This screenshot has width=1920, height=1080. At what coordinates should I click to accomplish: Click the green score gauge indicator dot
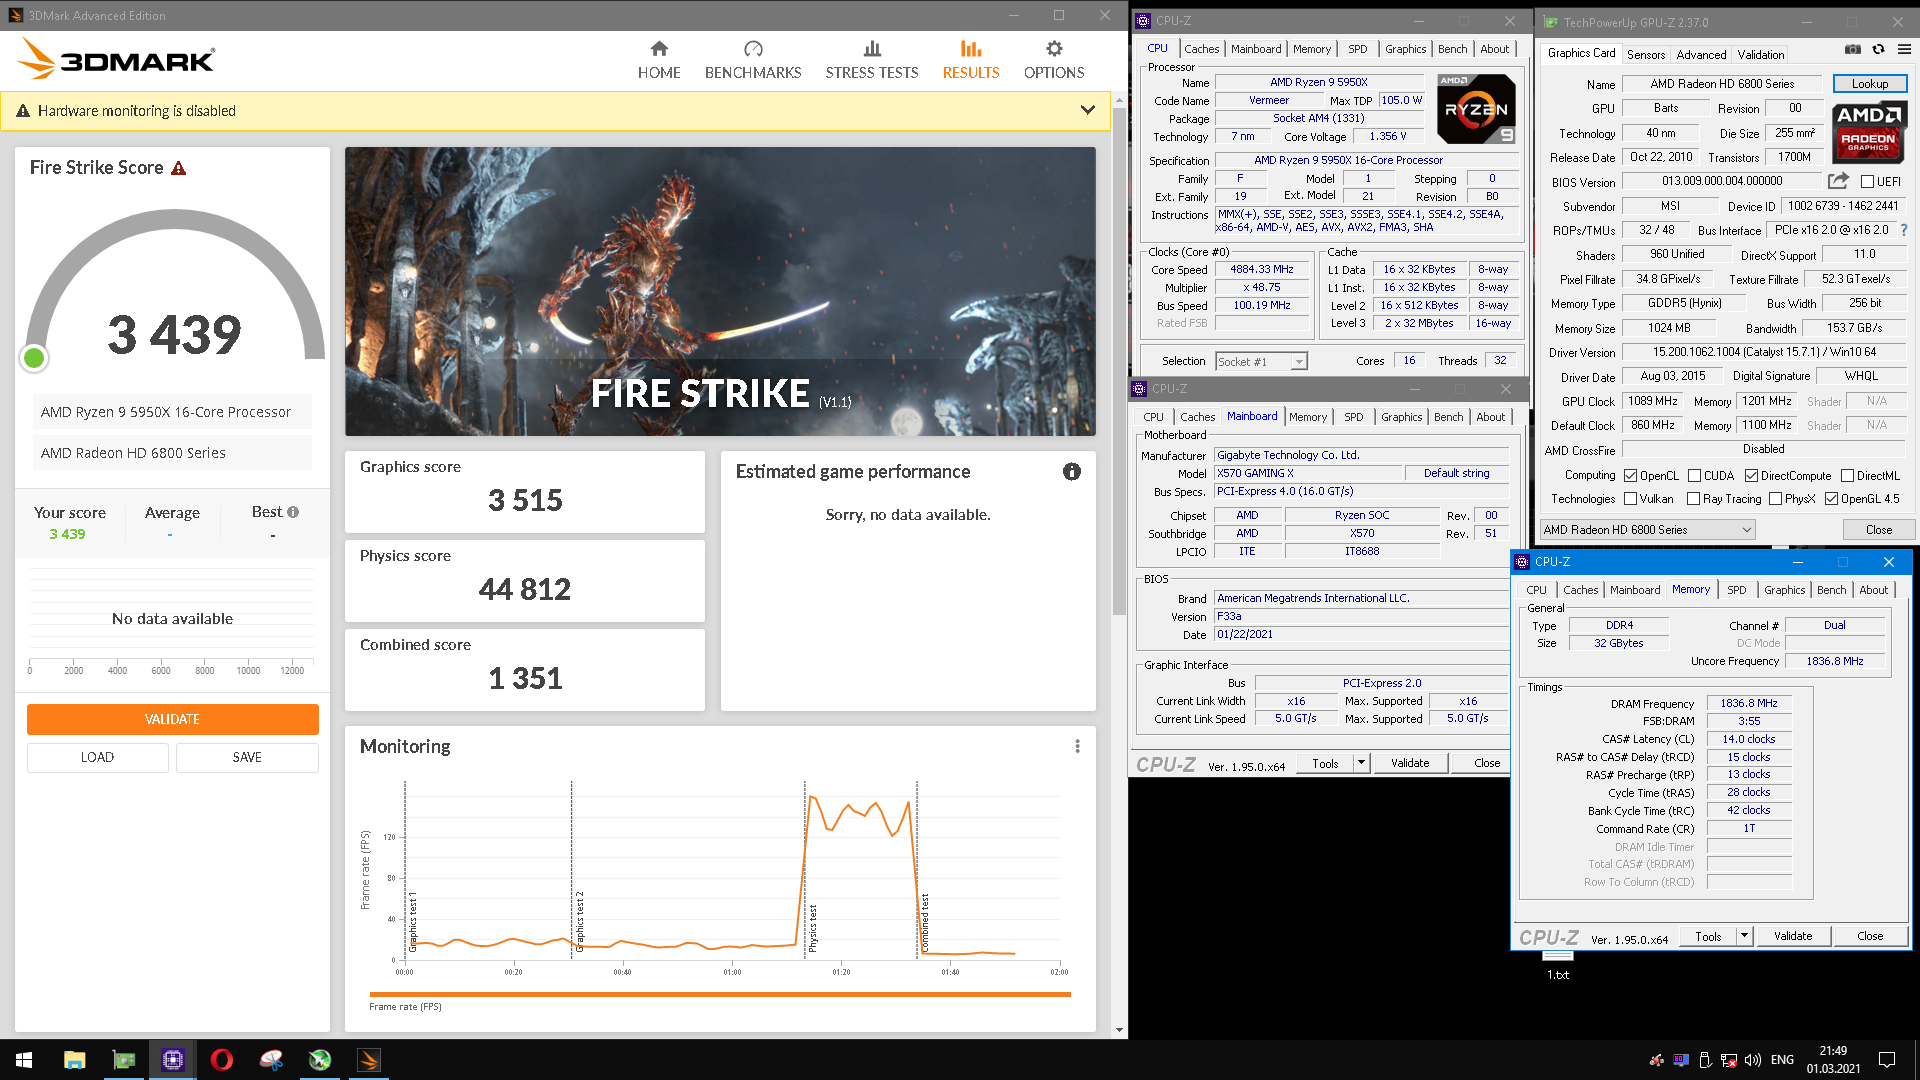(x=34, y=358)
